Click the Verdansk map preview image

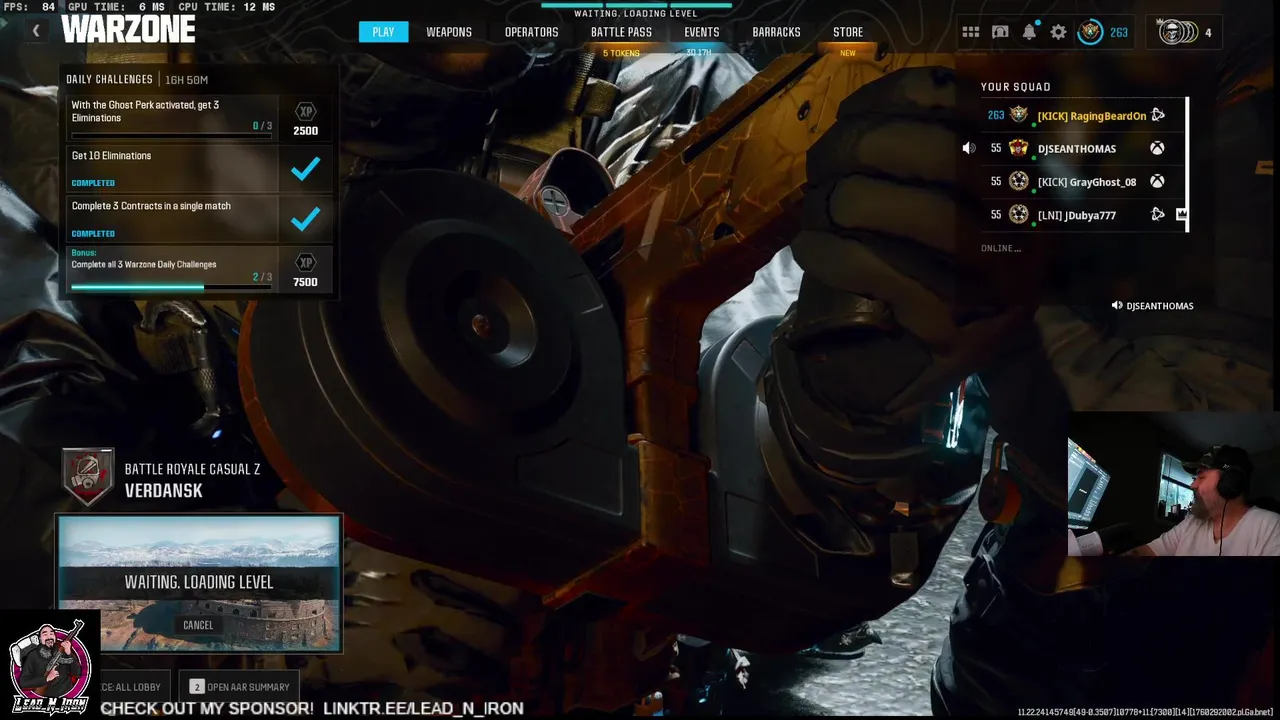click(199, 583)
